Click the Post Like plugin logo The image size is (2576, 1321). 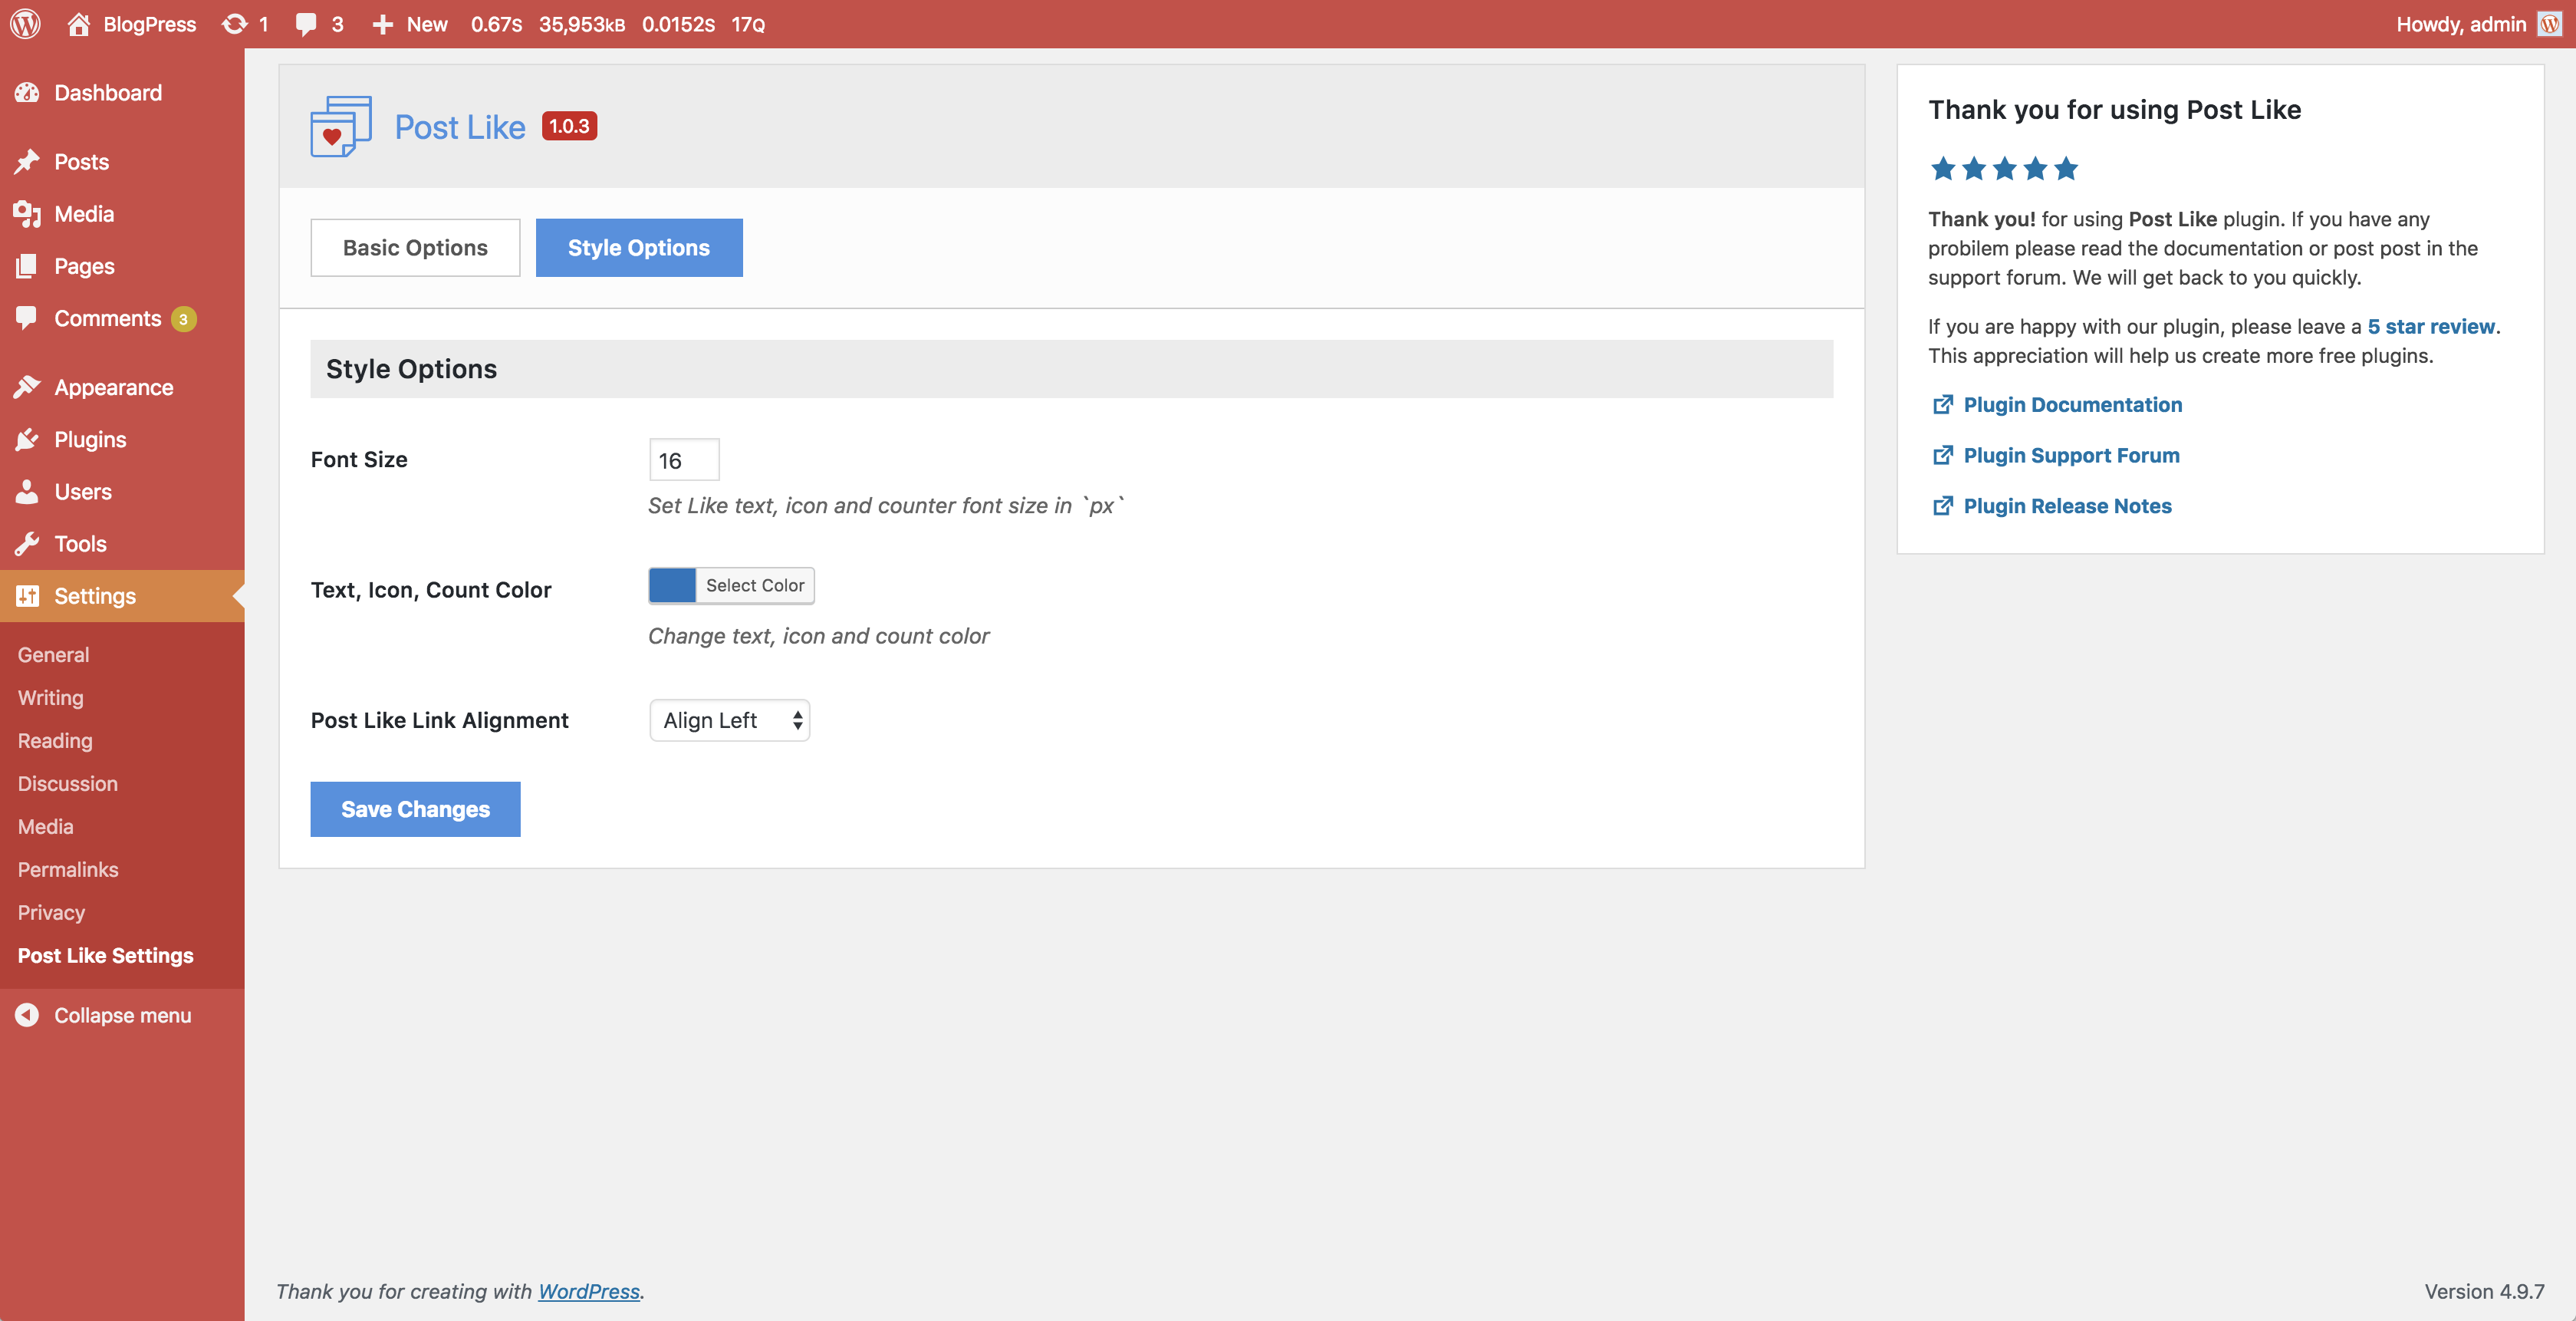pos(341,126)
